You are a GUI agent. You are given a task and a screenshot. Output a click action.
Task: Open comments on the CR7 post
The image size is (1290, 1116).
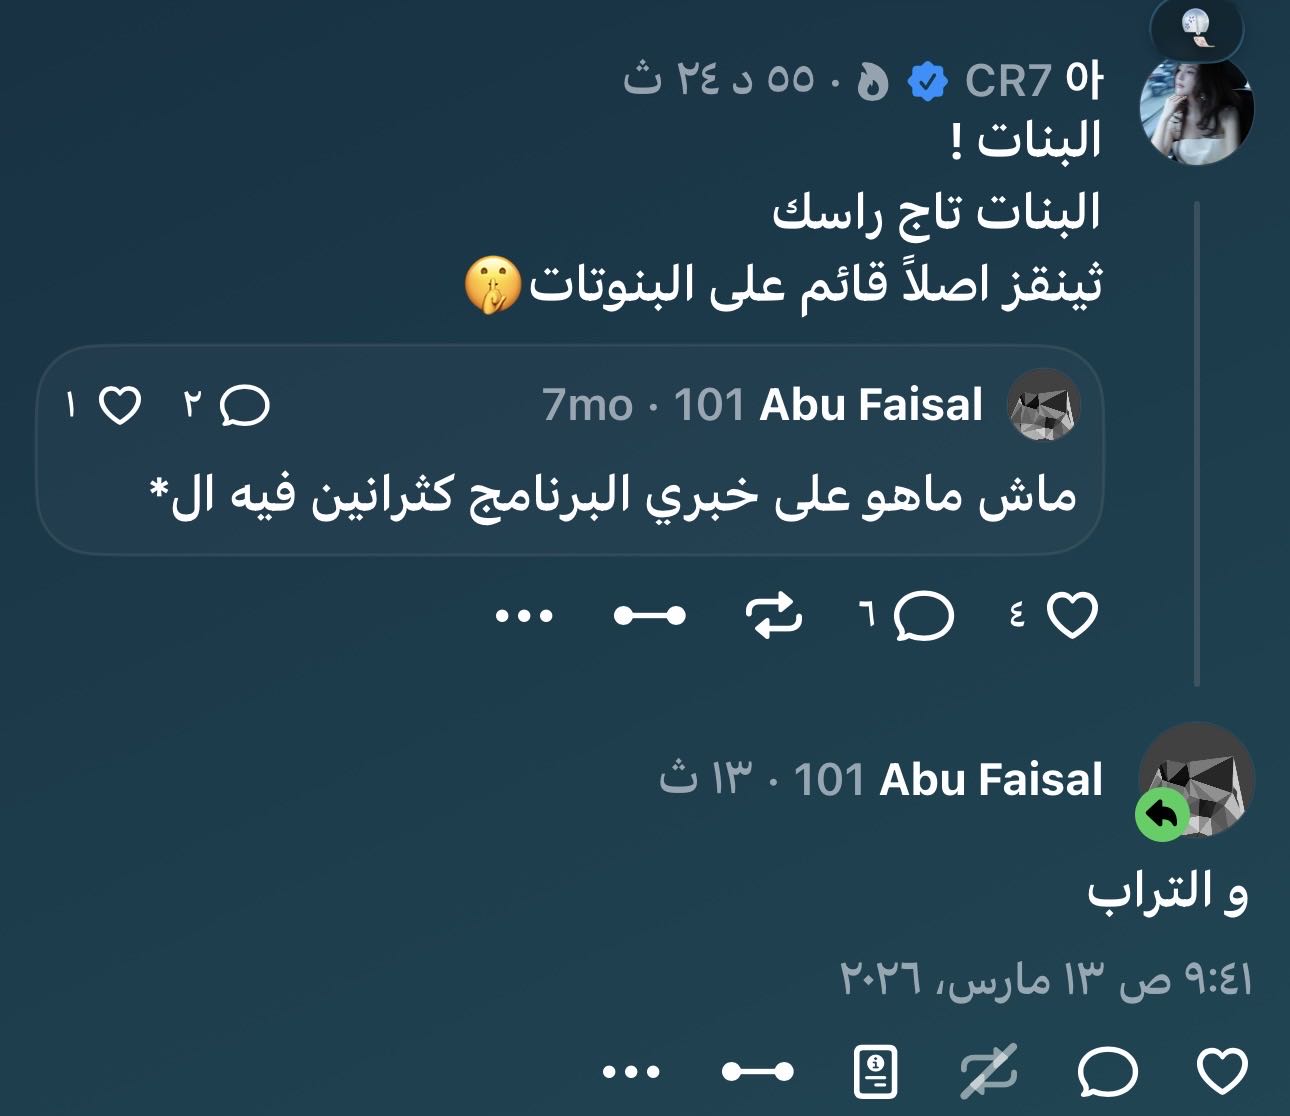point(923,615)
